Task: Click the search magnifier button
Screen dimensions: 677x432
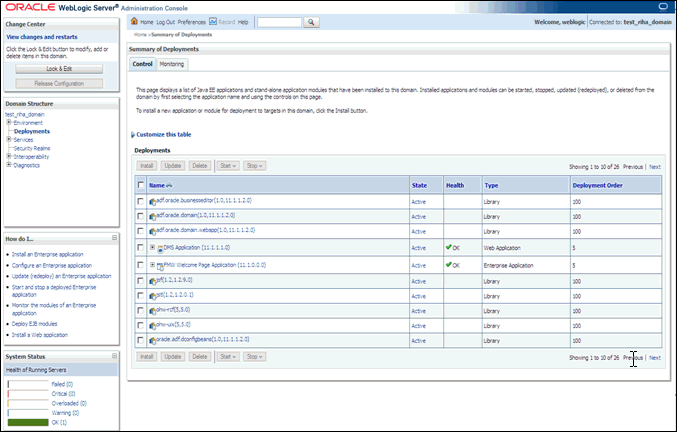Action: pyautogui.click(x=311, y=22)
